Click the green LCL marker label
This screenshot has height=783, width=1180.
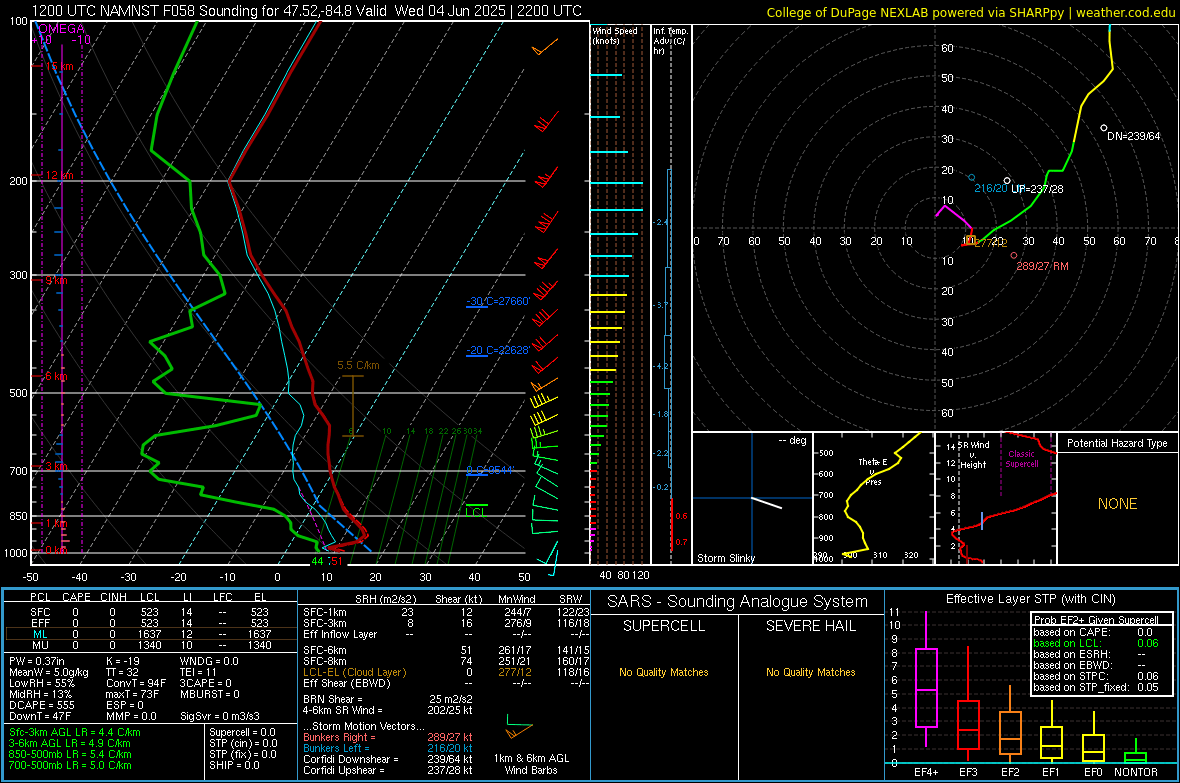coord(476,512)
